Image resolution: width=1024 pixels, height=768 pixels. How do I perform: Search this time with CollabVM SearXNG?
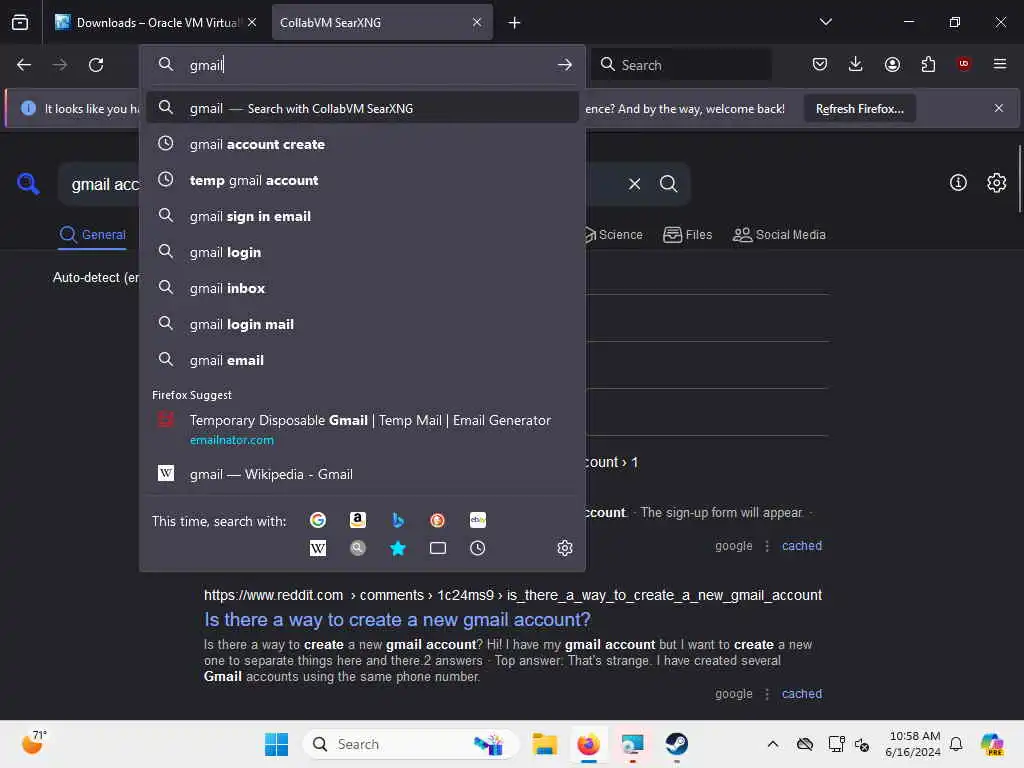pyautogui.click(x=357, y=548)
